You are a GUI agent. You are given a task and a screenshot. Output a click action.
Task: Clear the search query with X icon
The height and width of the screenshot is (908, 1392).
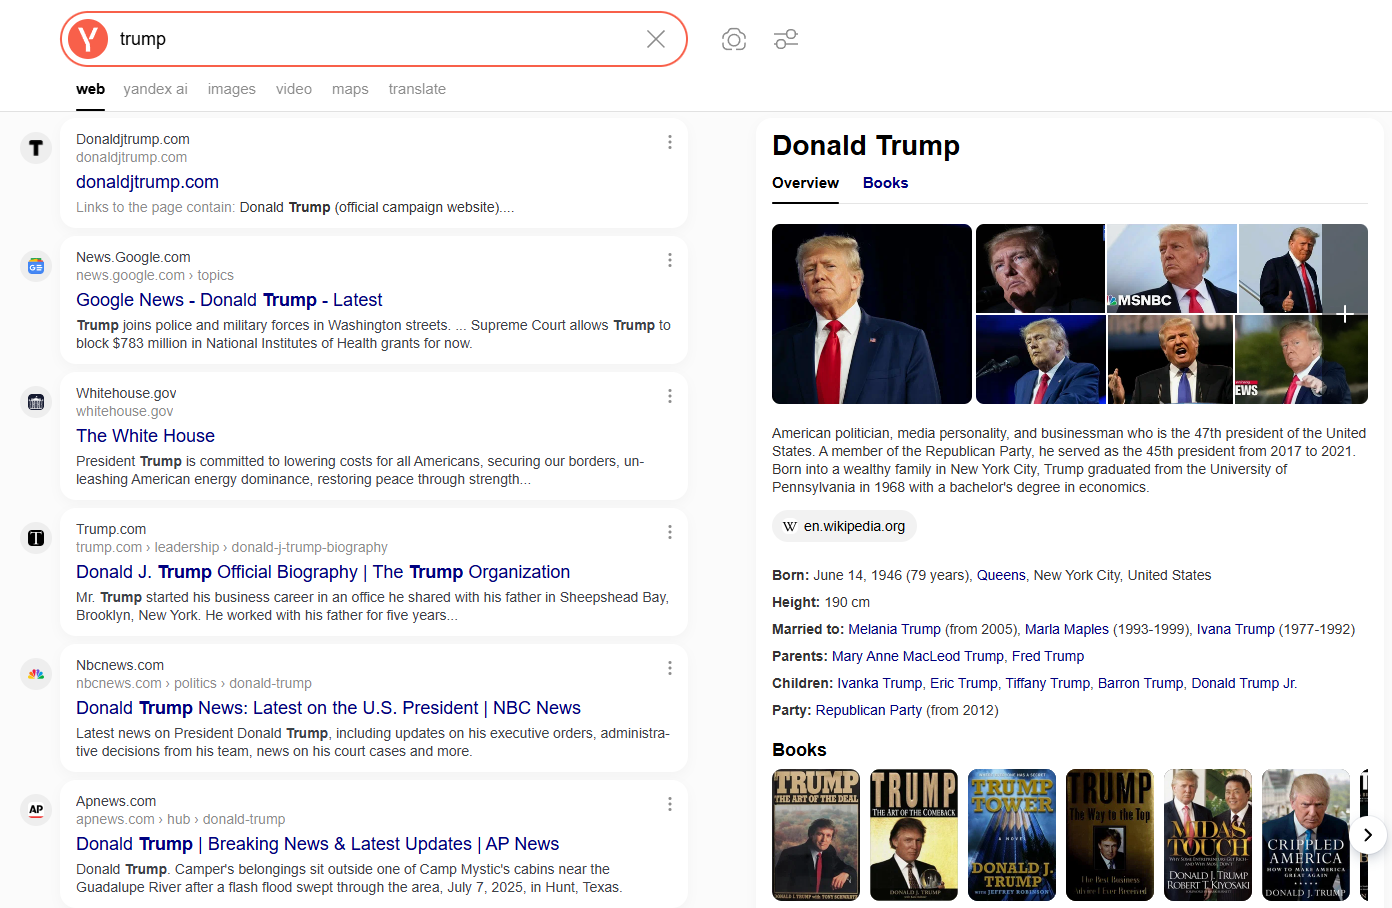pos(656,39)
